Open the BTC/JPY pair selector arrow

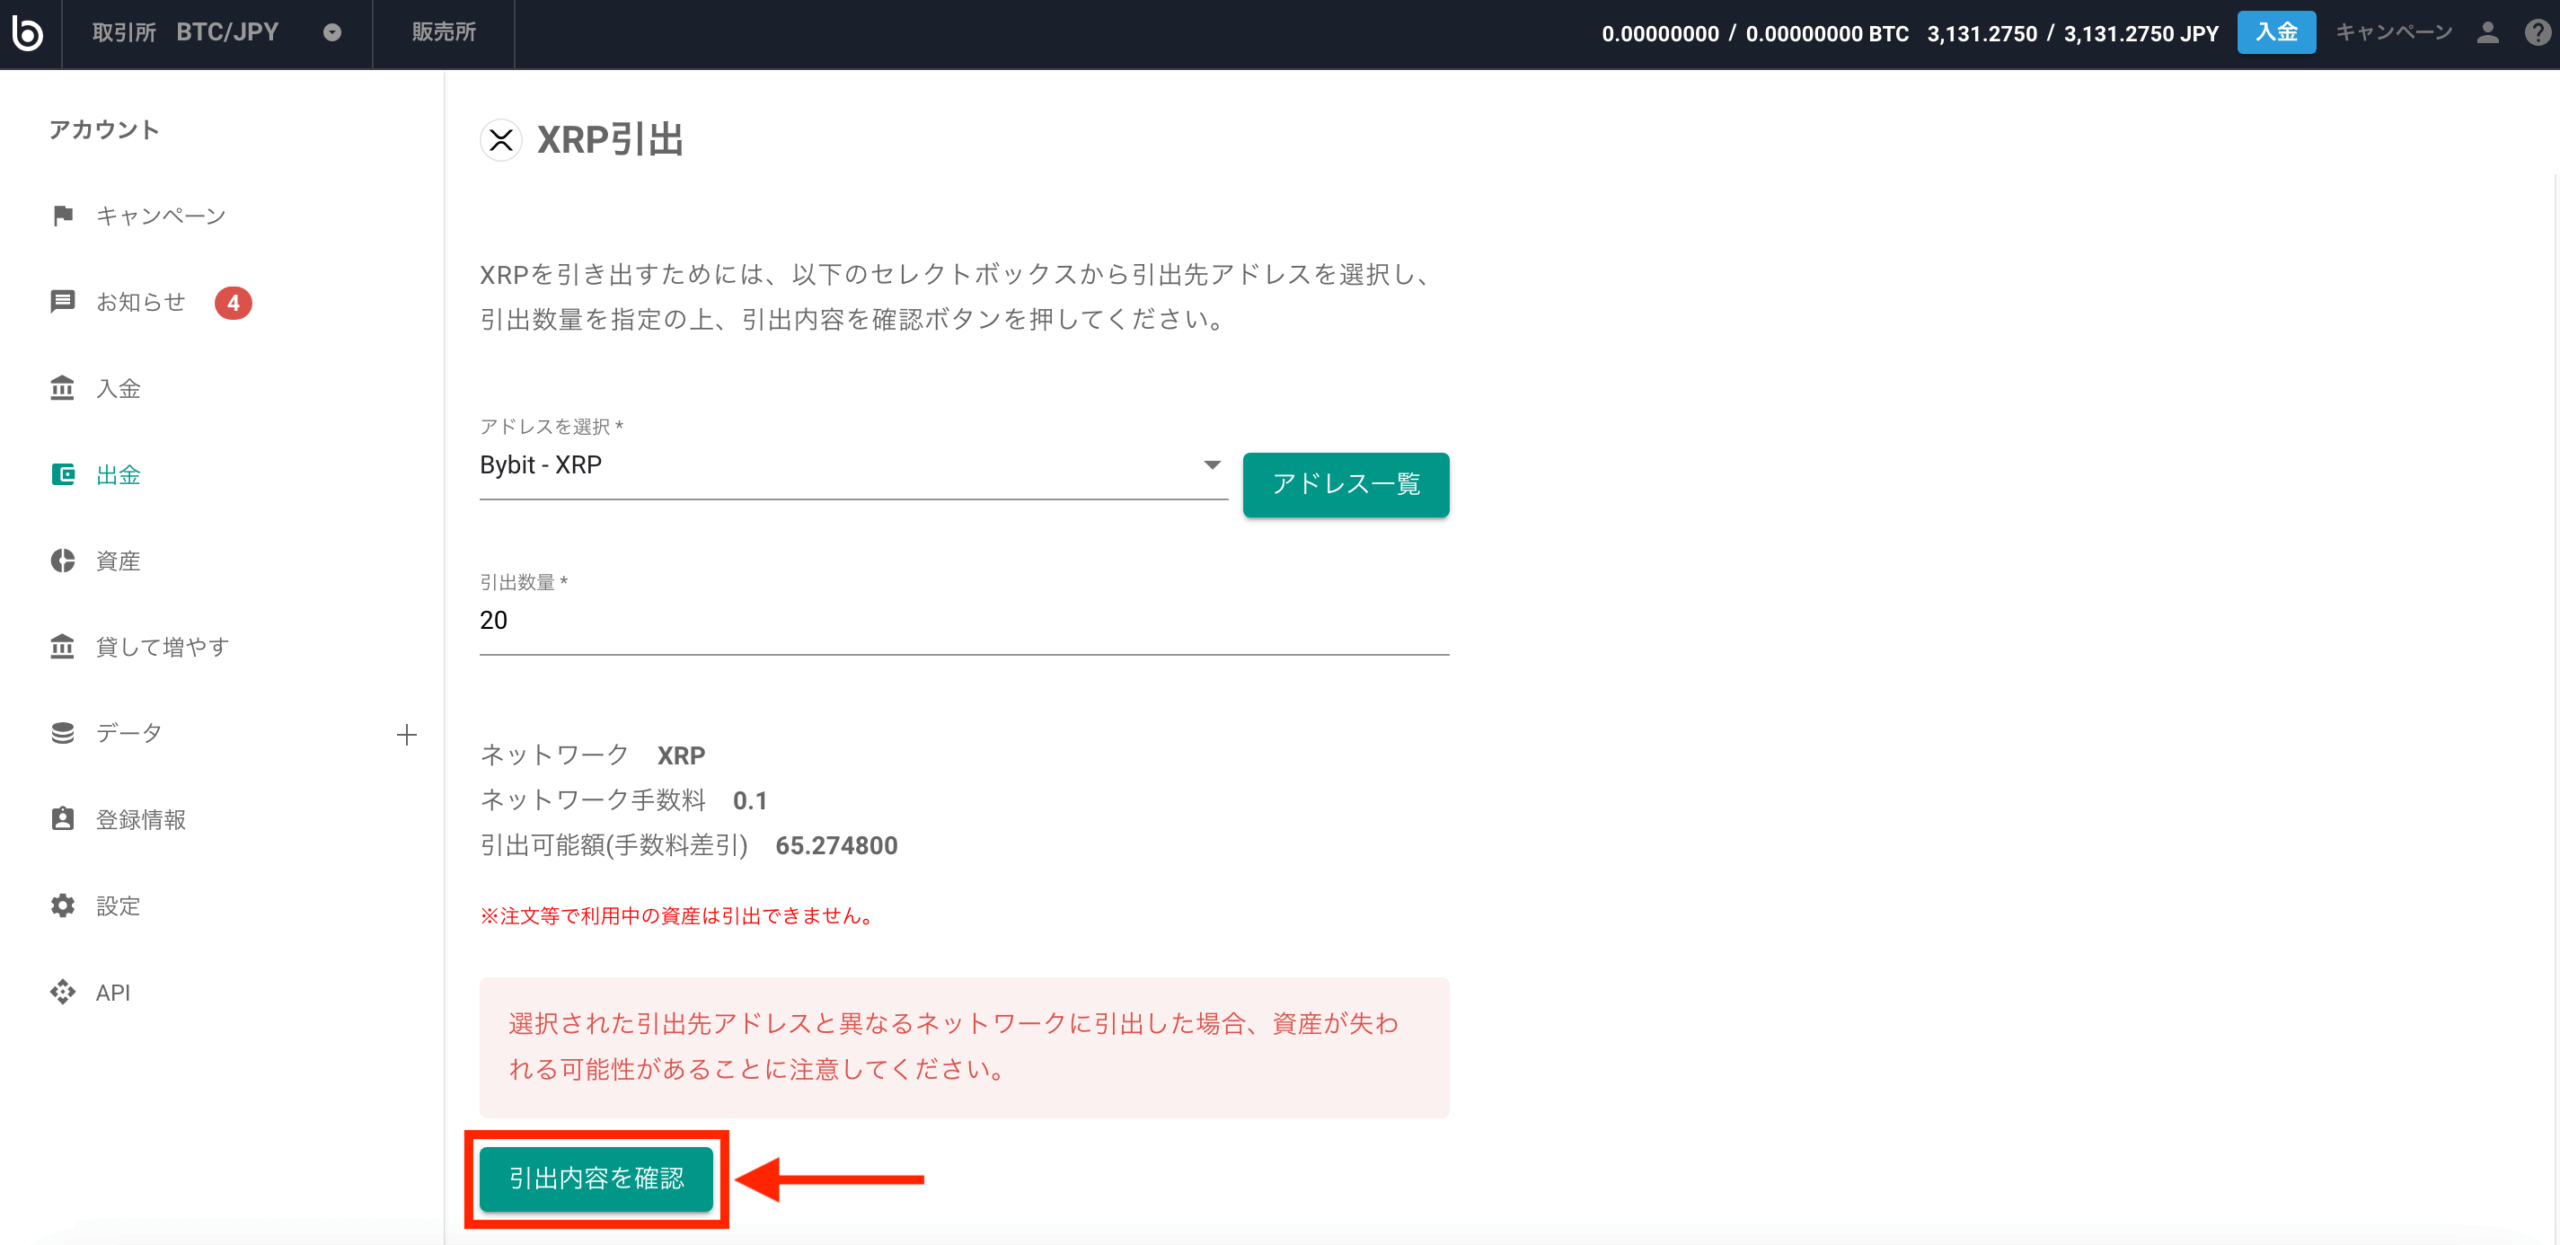pos(332,33)
